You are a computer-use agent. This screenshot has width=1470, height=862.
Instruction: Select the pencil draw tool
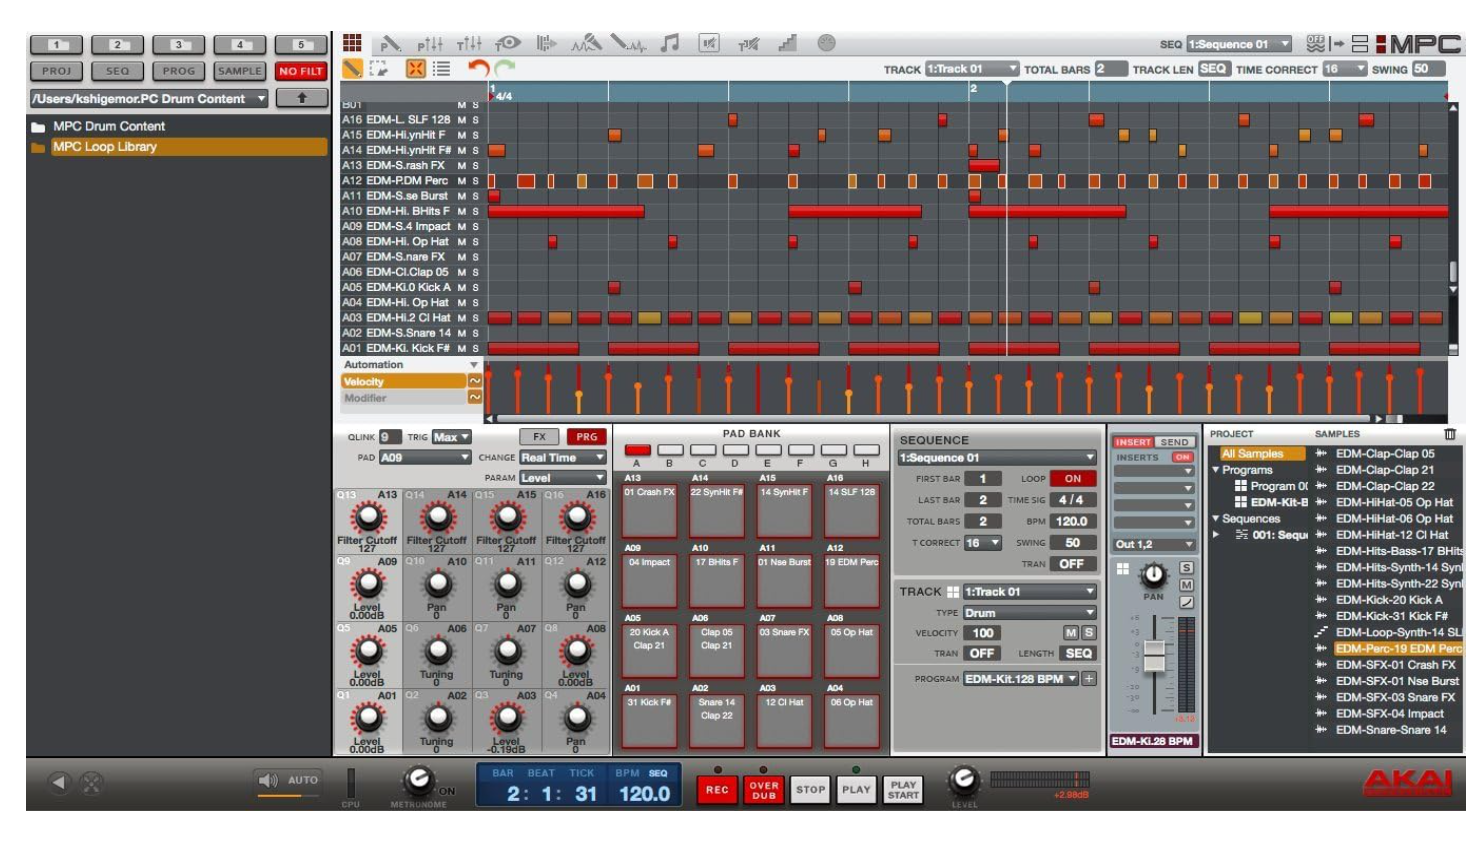coord(353,69)
